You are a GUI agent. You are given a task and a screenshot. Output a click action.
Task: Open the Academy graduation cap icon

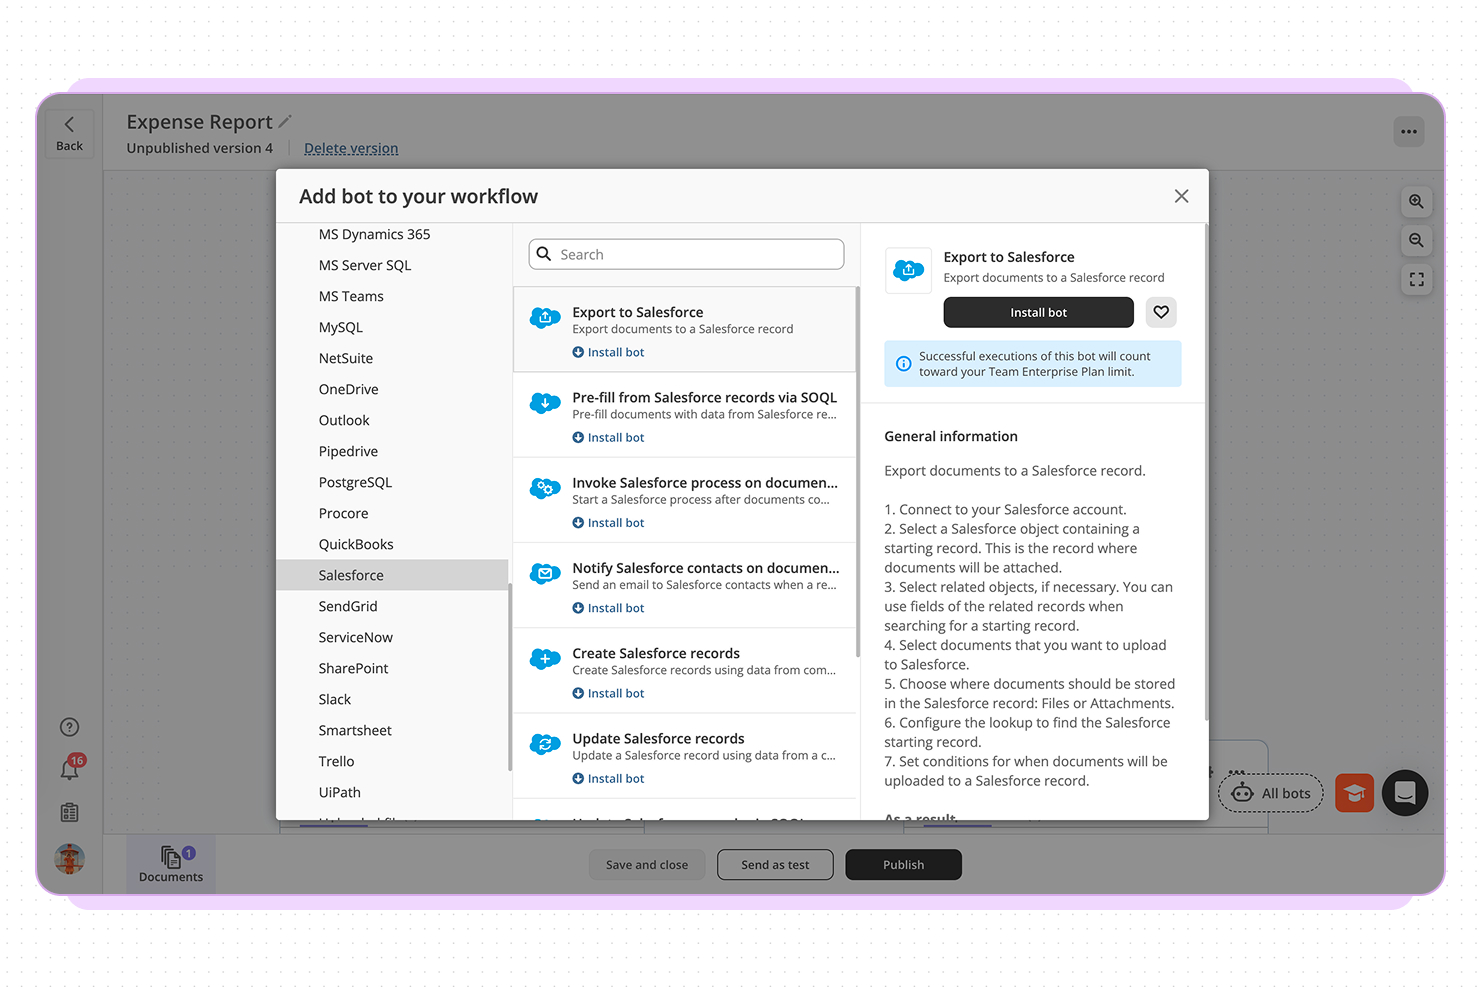pos(1353,792)
